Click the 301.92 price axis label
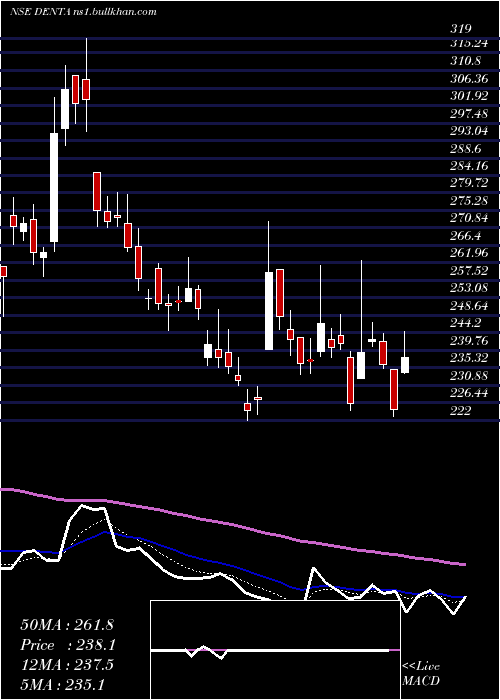Viewport: 500px width, 700px height. (469, 96)
